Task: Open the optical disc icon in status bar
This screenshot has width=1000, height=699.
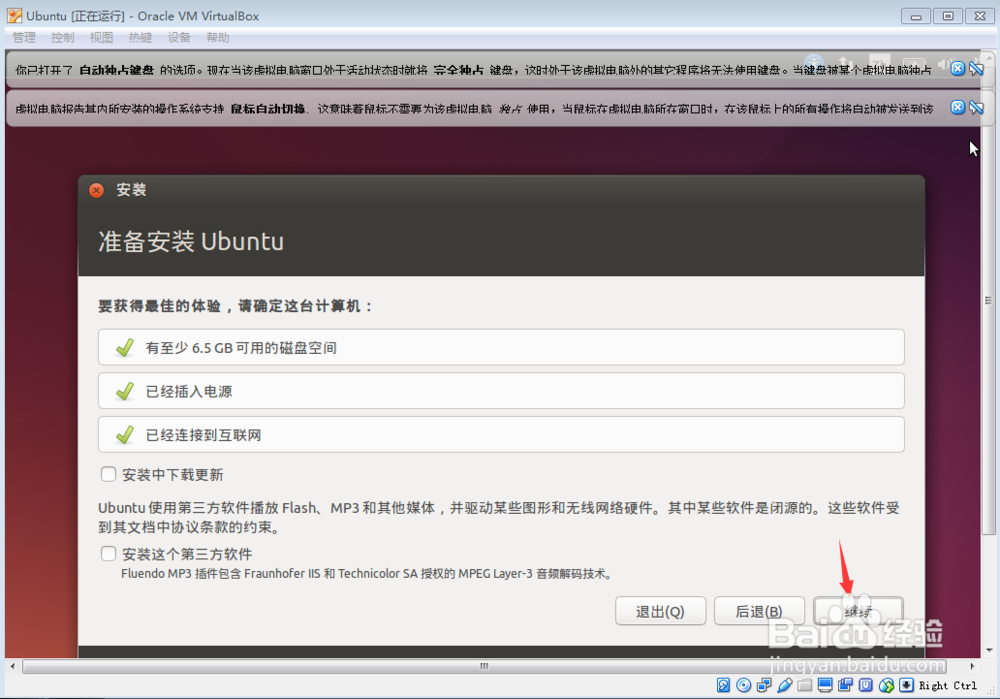Action: [x=743, y=685]
